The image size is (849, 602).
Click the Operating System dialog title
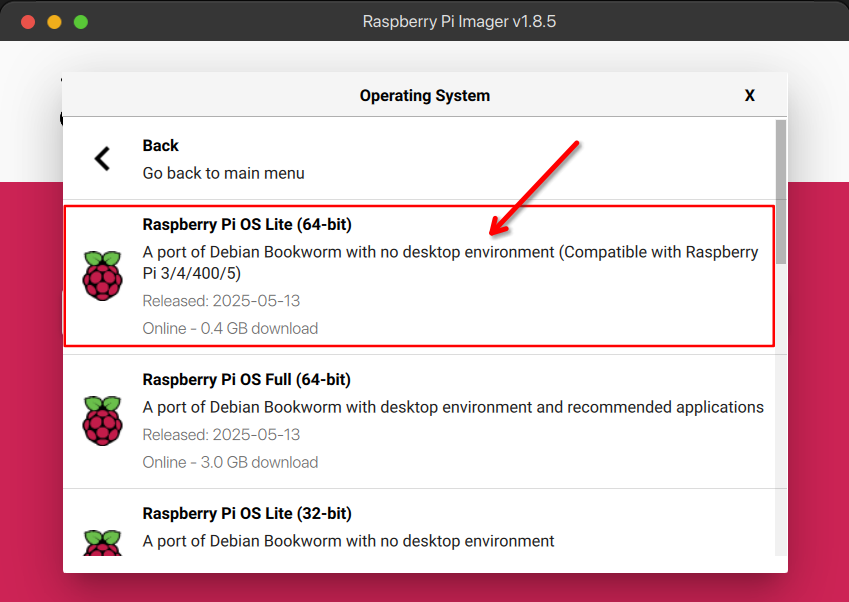(x=424, y=95)
